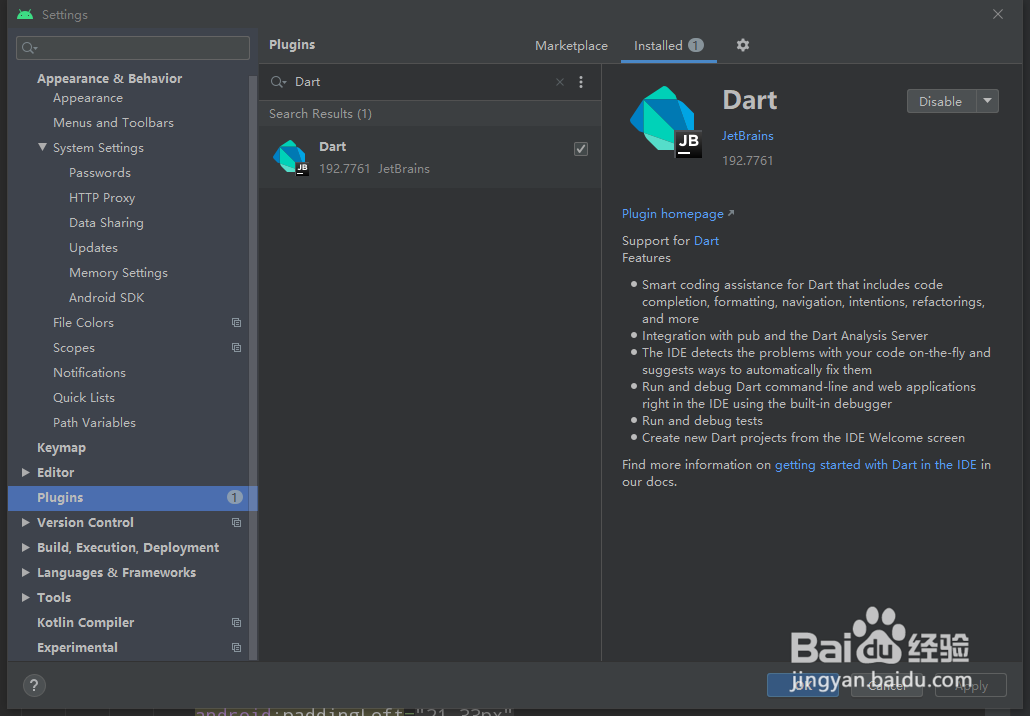
Task: Select Data Sharing settings
Action: click(x=106, y=223)
